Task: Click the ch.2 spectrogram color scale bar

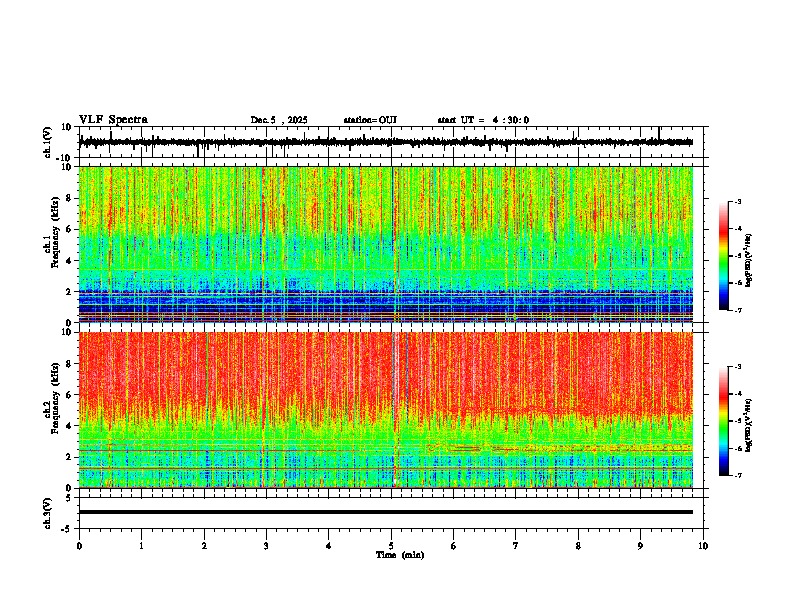Action: pyautogui.click(x=724, y=421)
